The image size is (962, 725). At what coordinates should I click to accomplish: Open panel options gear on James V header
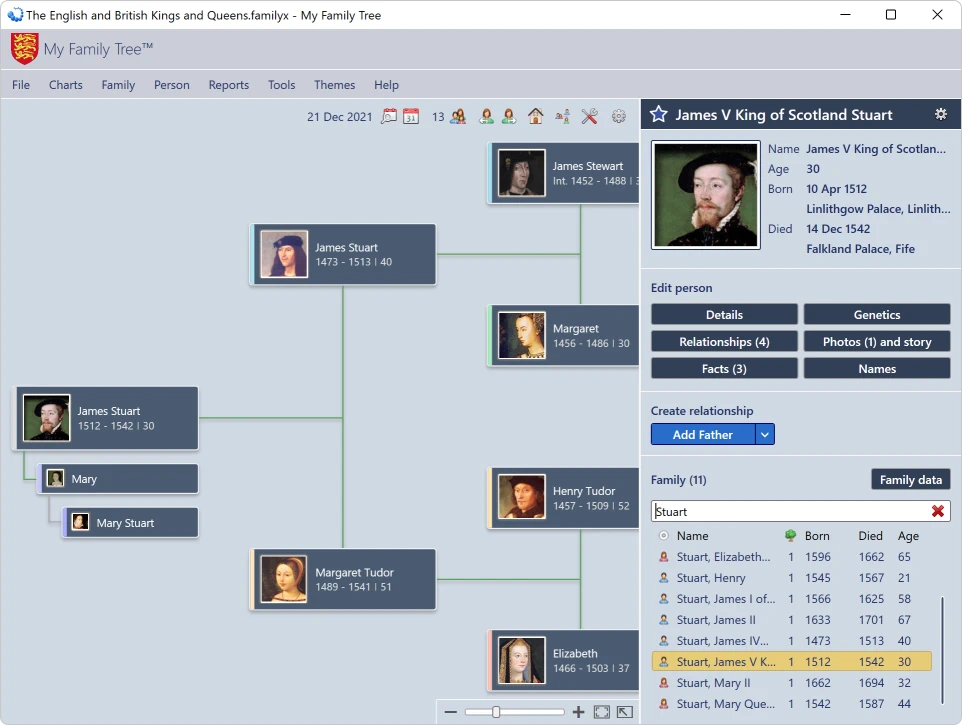click(940, 114)
